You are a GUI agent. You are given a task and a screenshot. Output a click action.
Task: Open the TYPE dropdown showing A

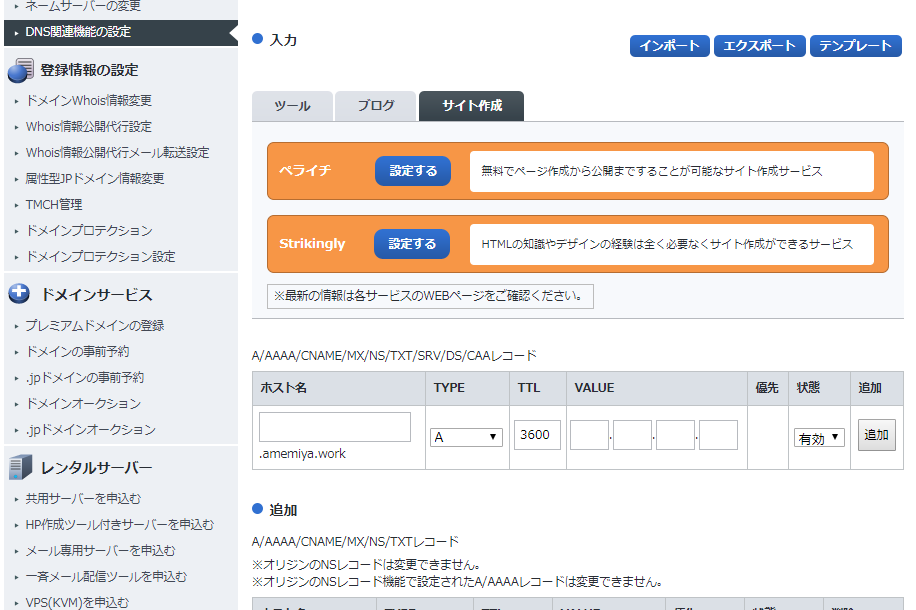point(466,436)
